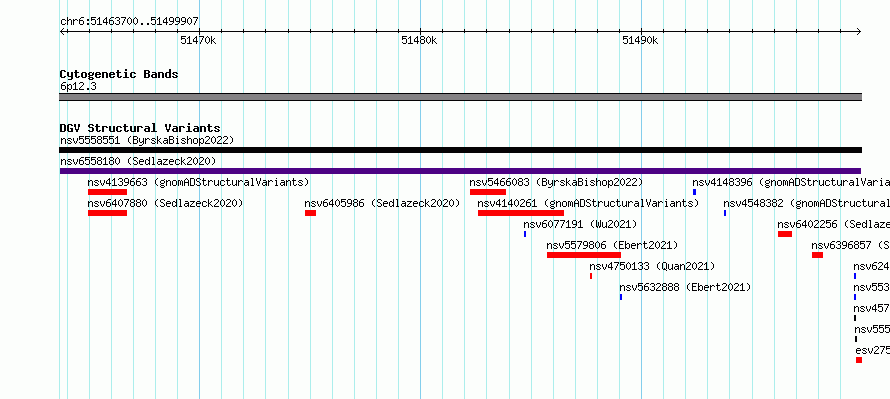This screenshot has width=890, height=399.
Task: Click red bar under nsv6407880
Action: [x=107, y=213]
